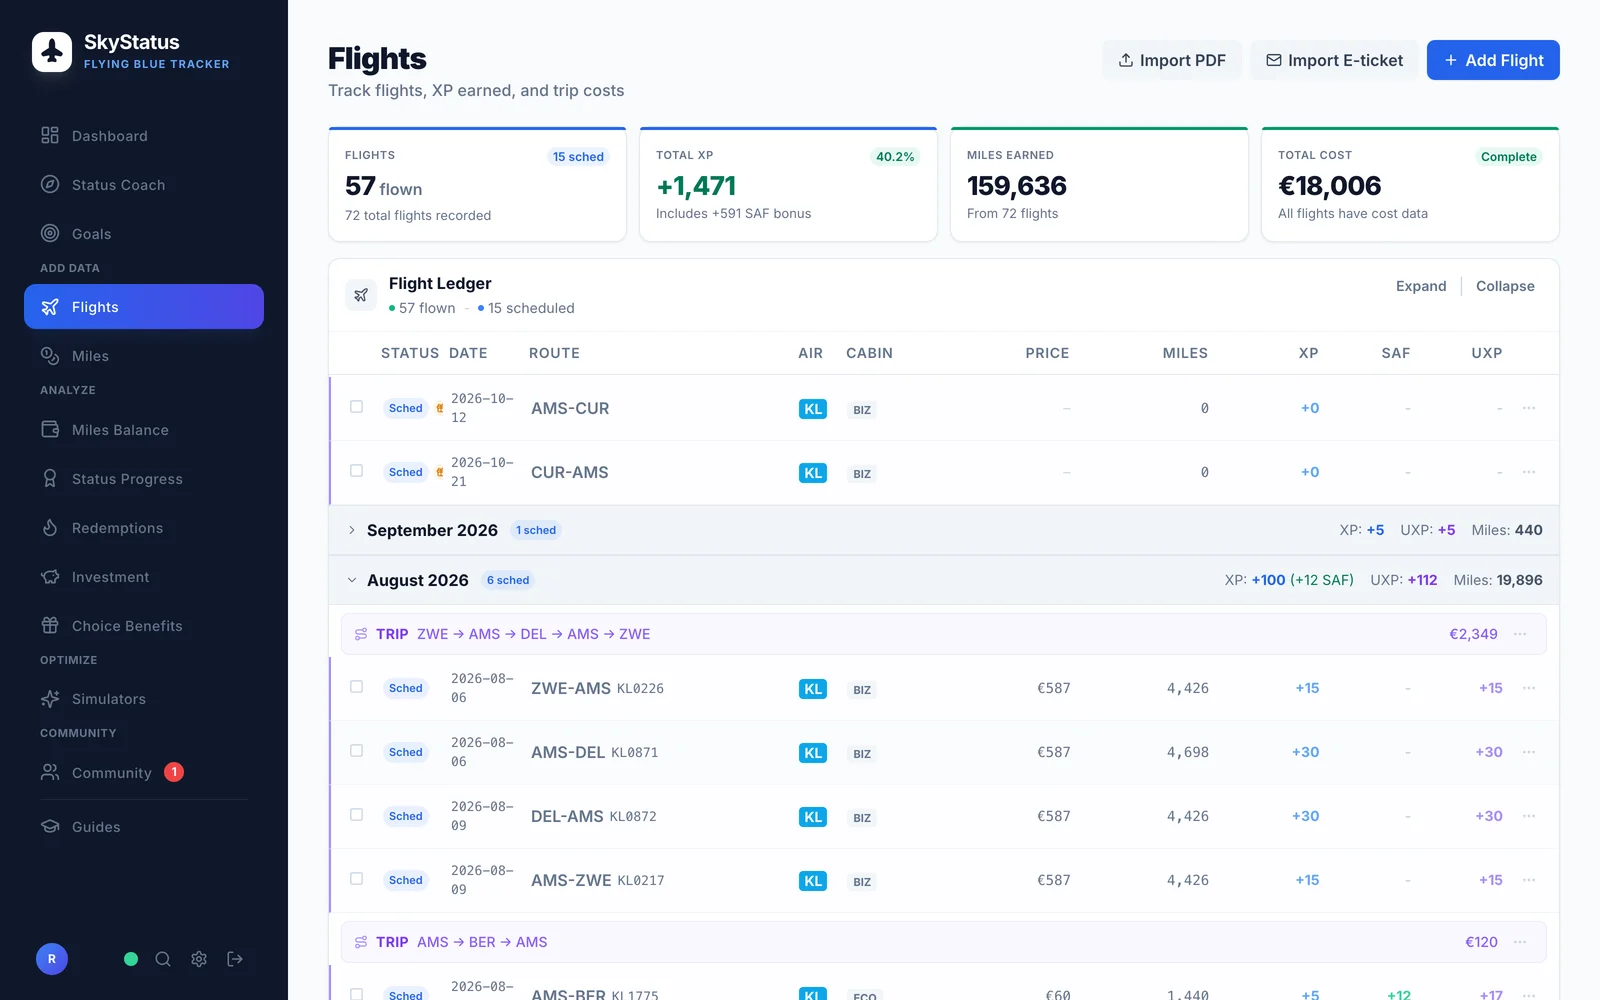Select the AMS-ZWE KL0217 checkbox

356,879
